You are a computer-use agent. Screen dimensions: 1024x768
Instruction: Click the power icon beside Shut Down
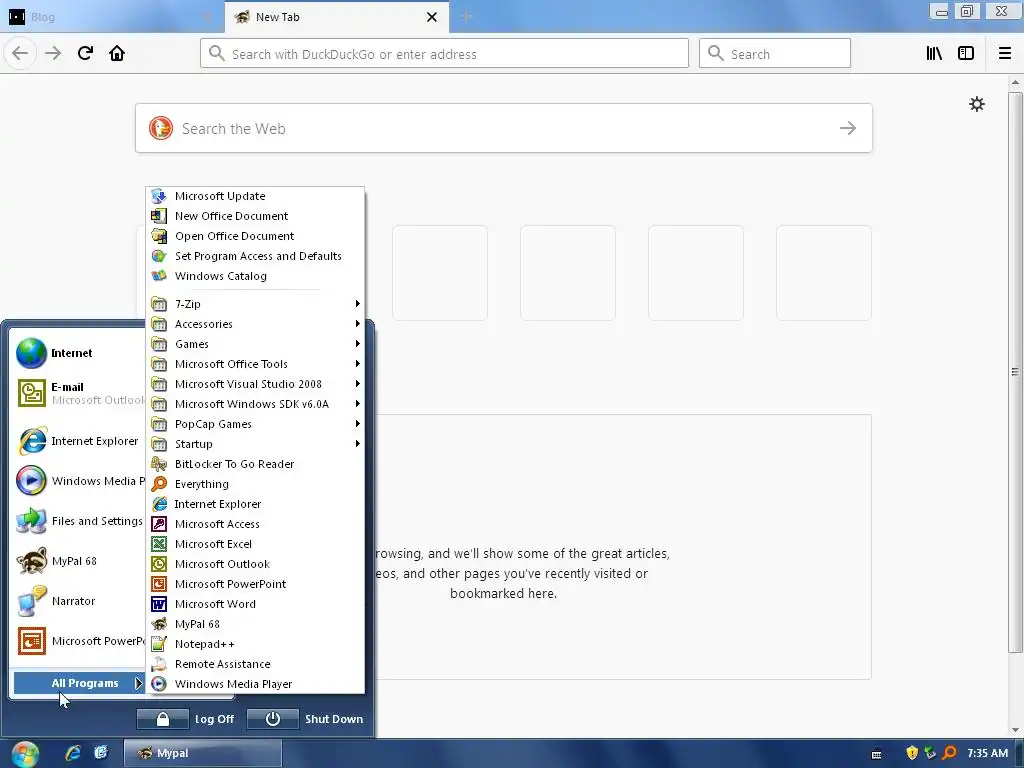272,719
